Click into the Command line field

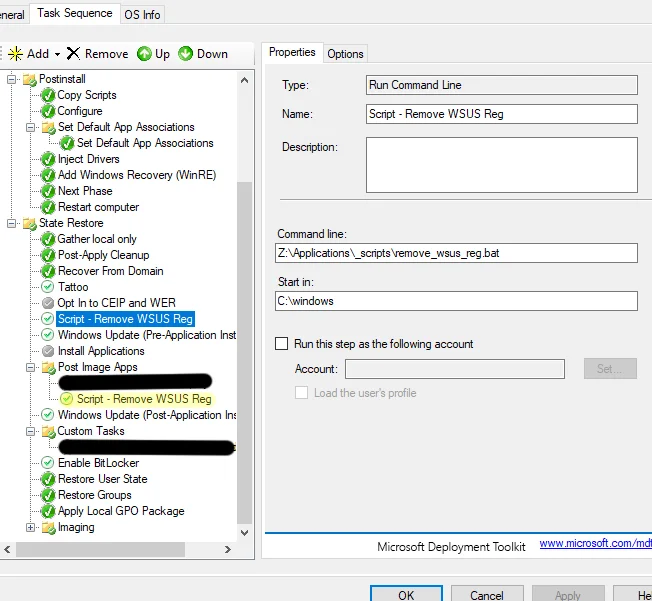(456, 253)
